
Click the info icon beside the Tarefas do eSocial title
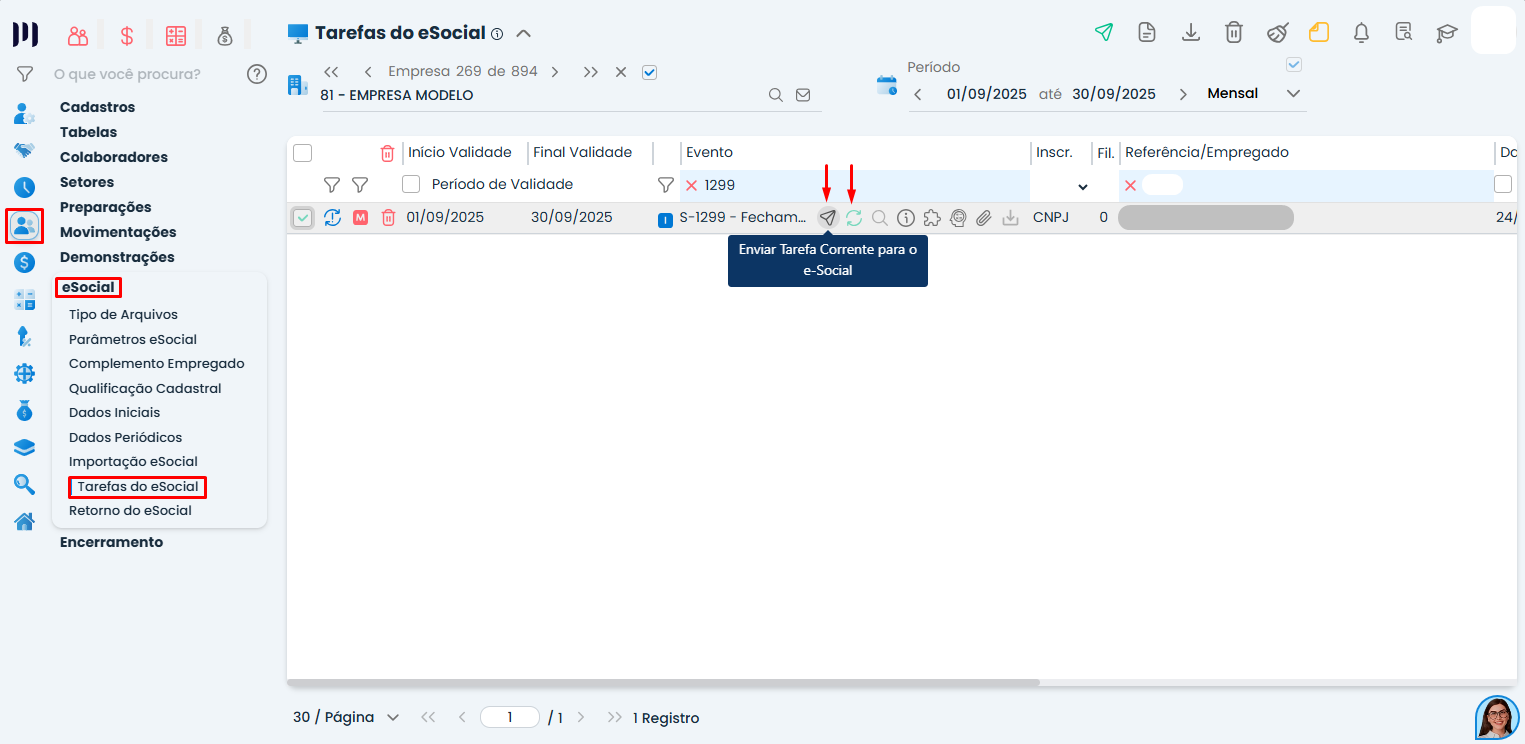497,34
